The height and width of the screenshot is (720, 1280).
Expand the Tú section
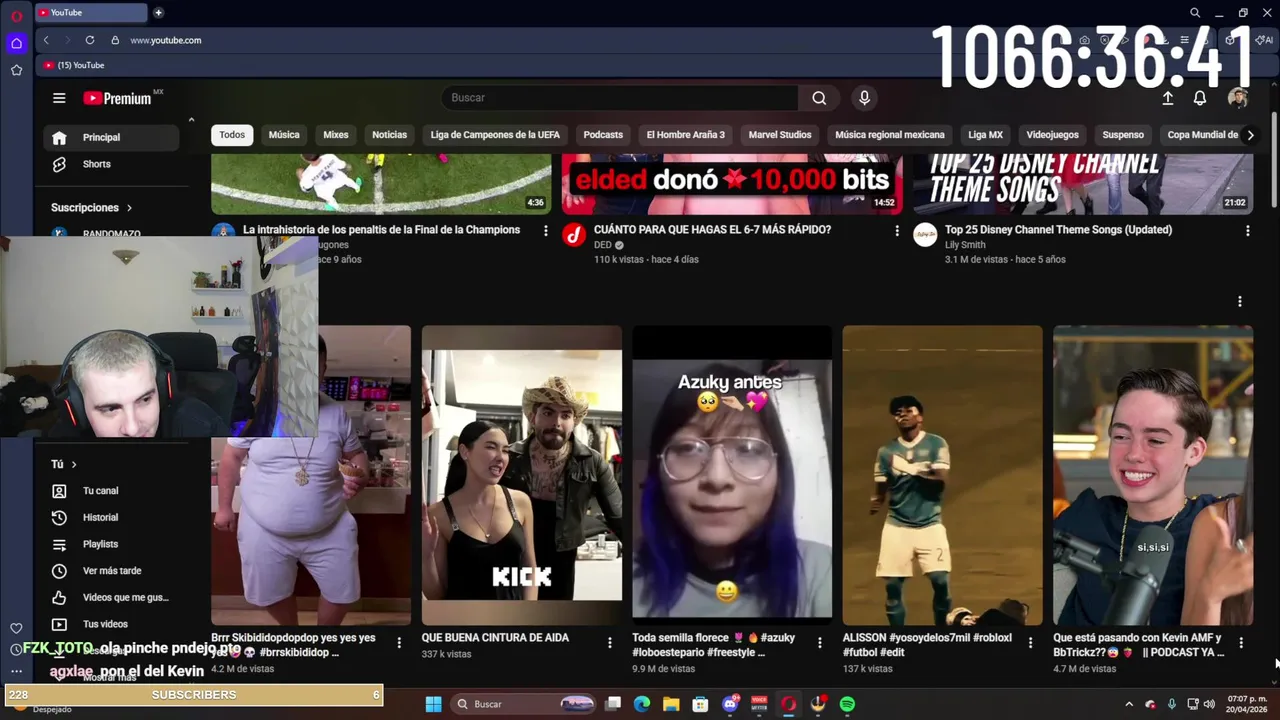[x=64, y=464]
